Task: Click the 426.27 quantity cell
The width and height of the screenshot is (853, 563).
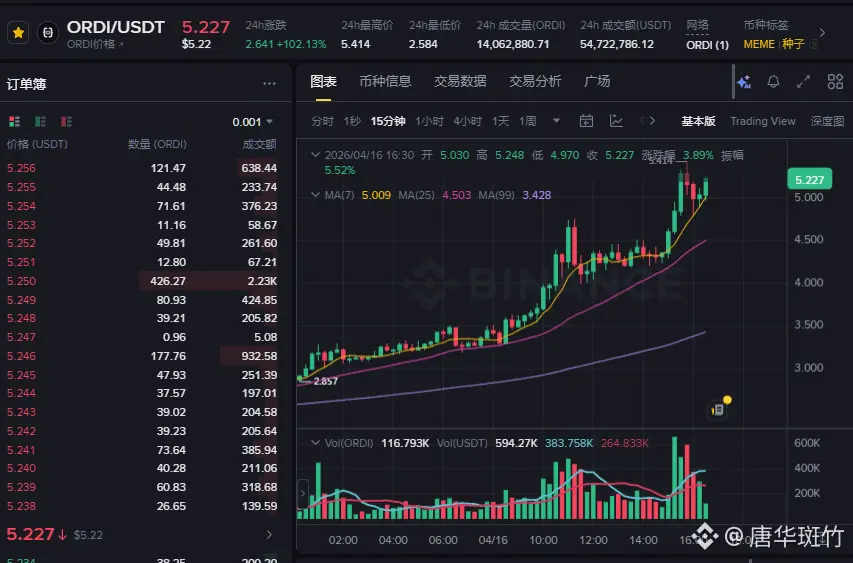Action: point(168,281)
